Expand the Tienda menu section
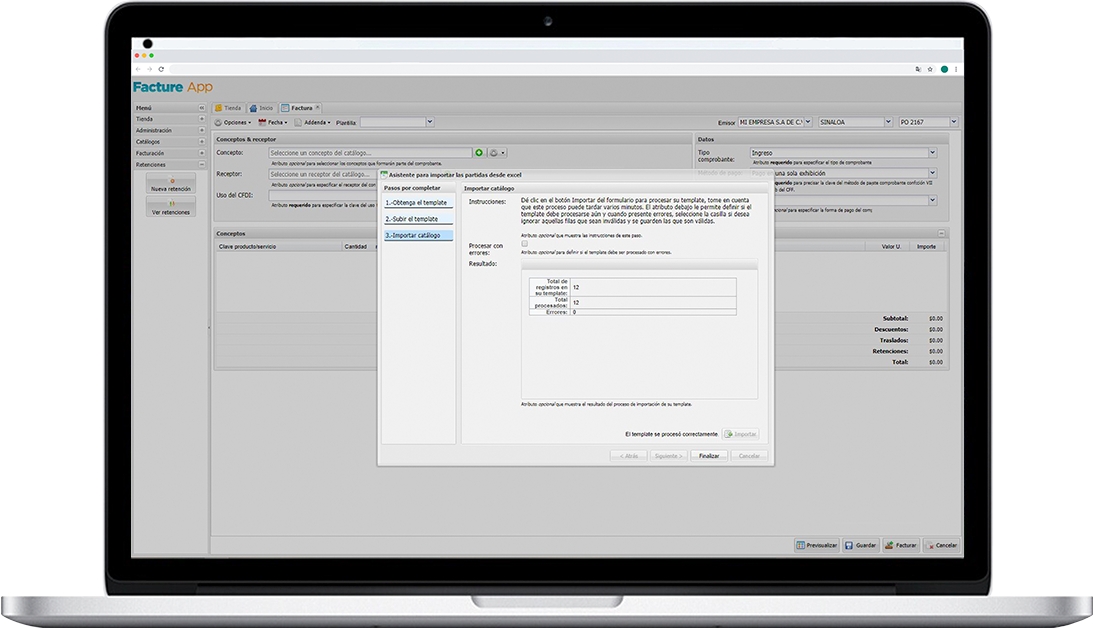Screen dimensions: 1094x628 tap(201, 119)
